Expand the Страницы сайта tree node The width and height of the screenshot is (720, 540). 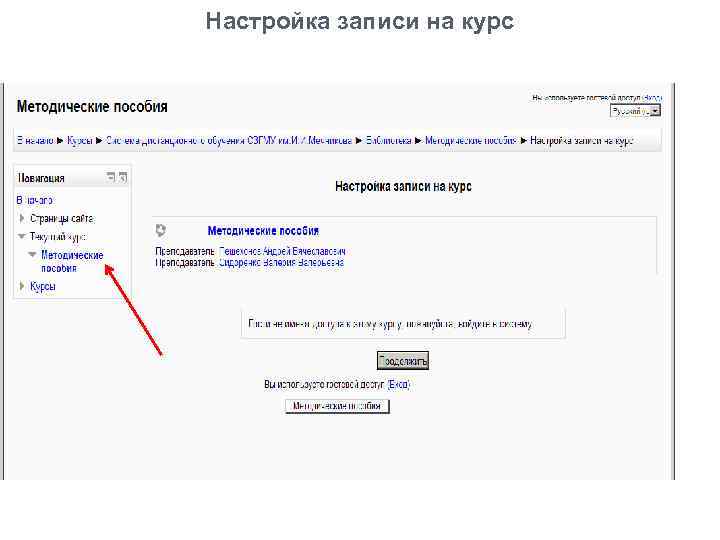[22, 219]
